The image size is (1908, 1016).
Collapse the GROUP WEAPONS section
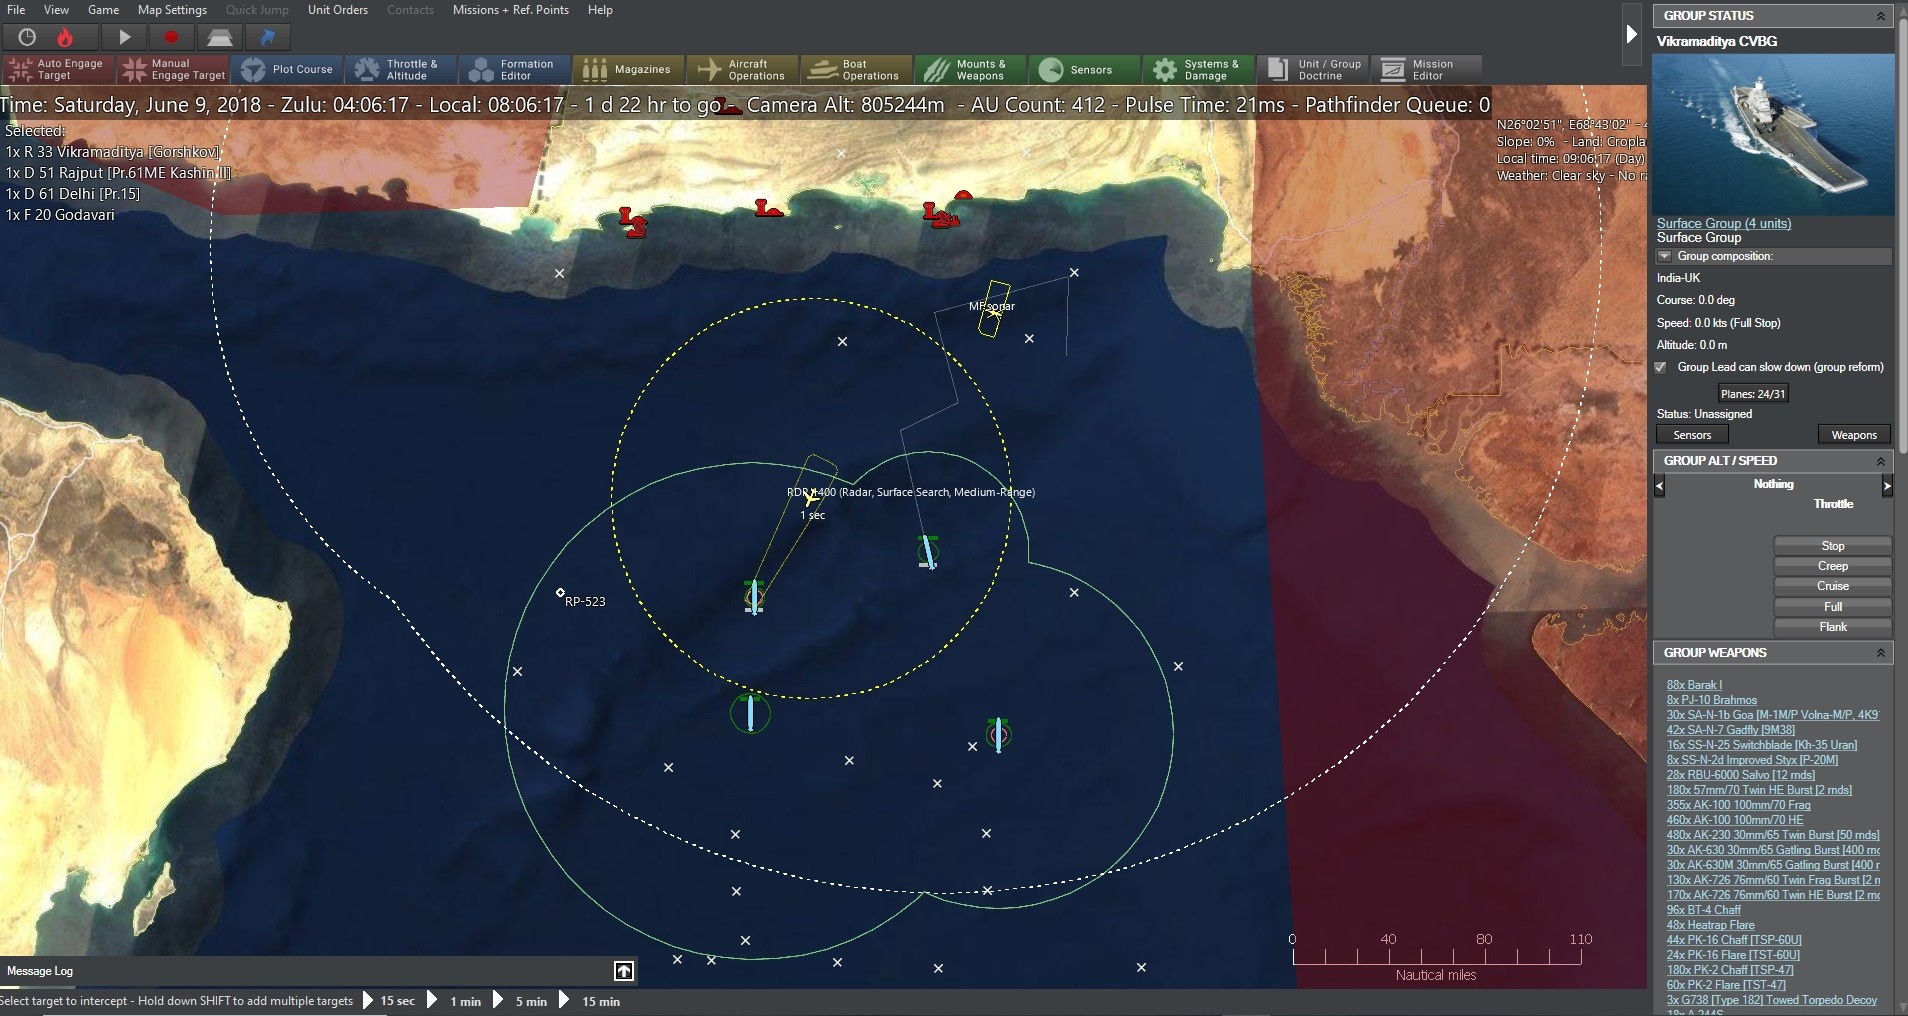(1881, 652)
